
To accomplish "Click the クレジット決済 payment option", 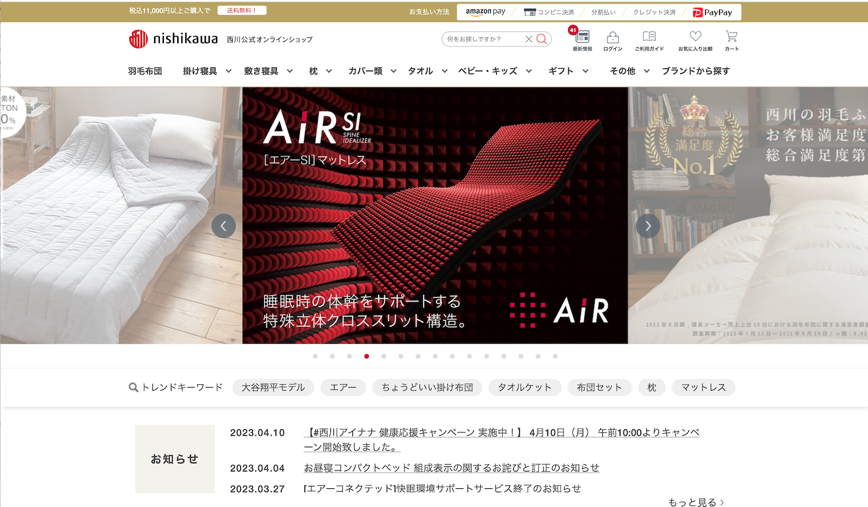I will [654, 12].
